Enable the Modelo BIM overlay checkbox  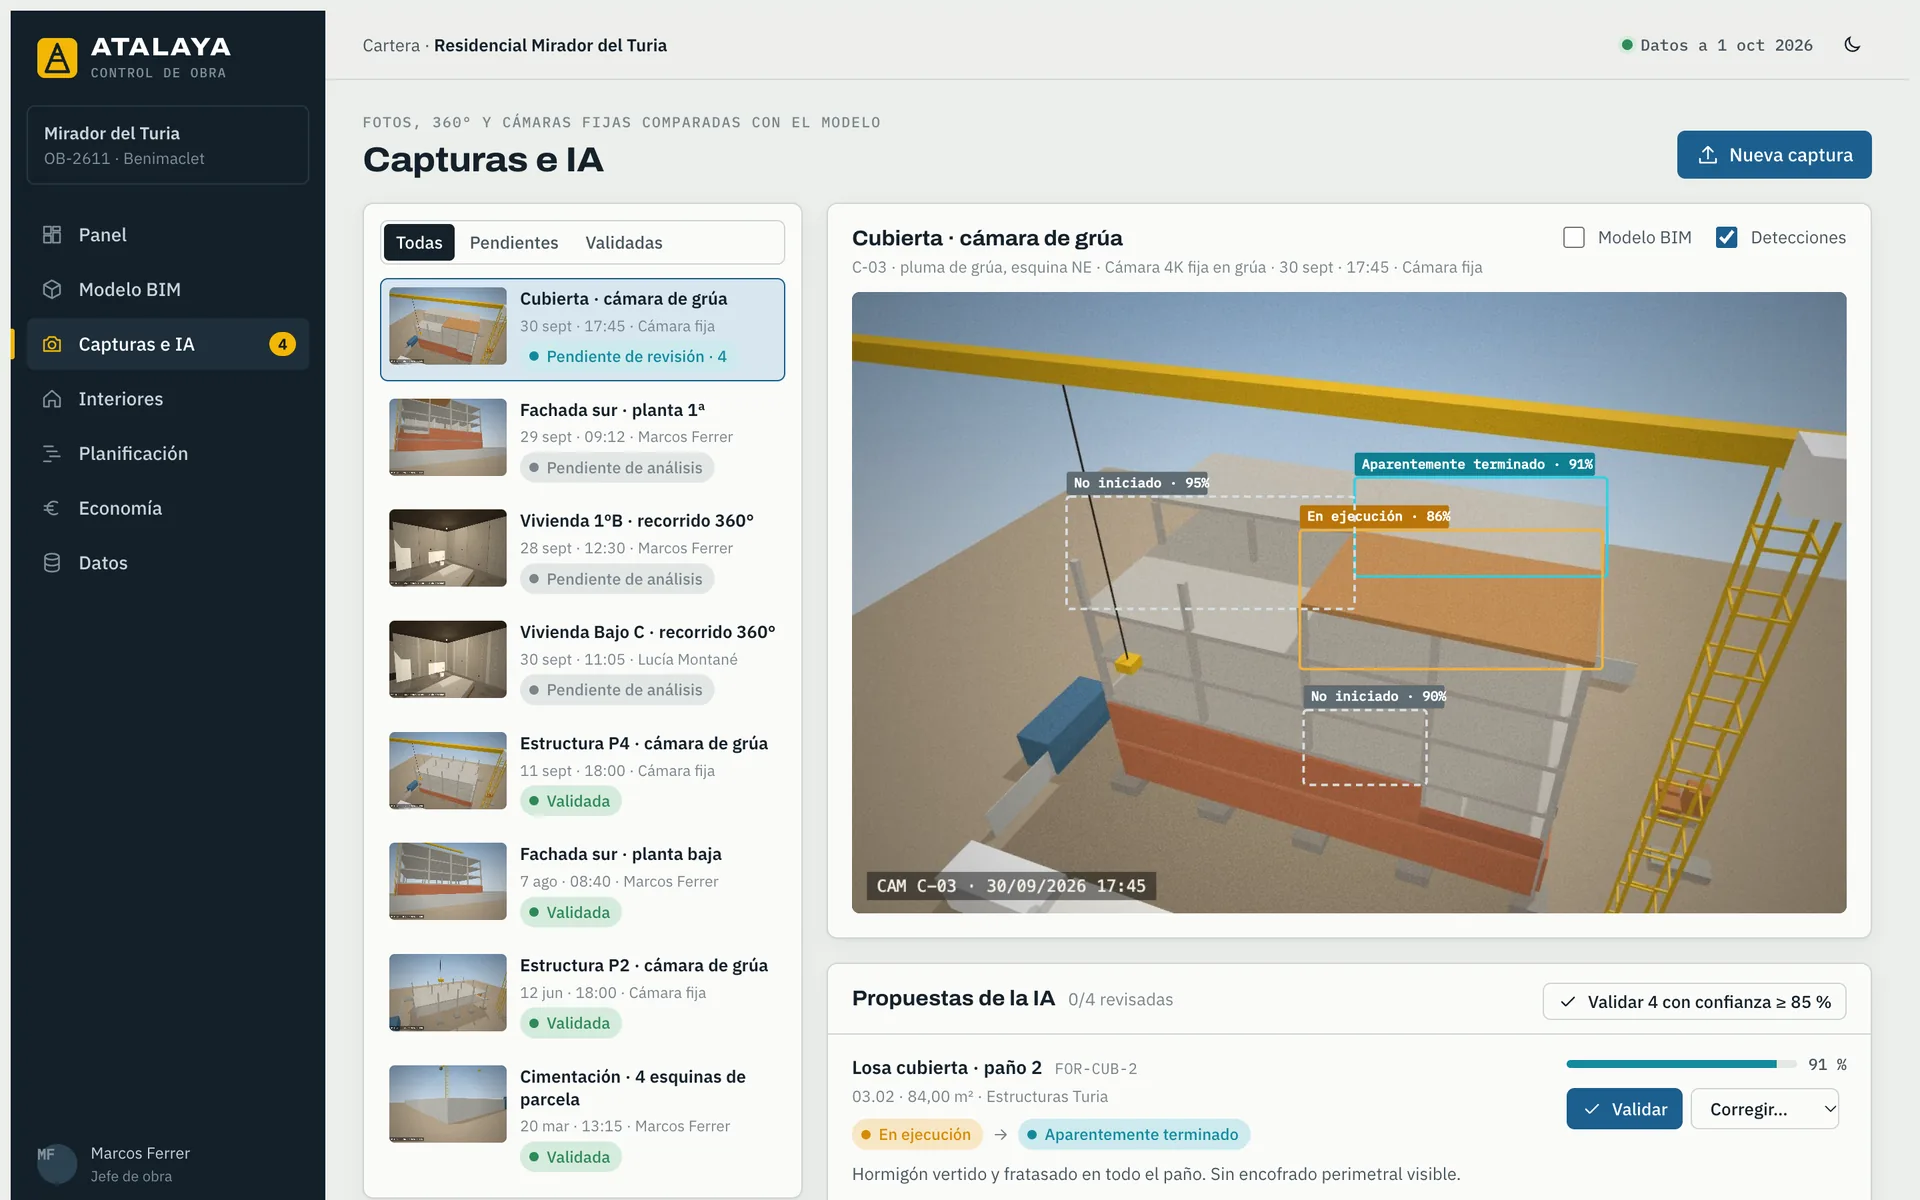point(1574,238)
